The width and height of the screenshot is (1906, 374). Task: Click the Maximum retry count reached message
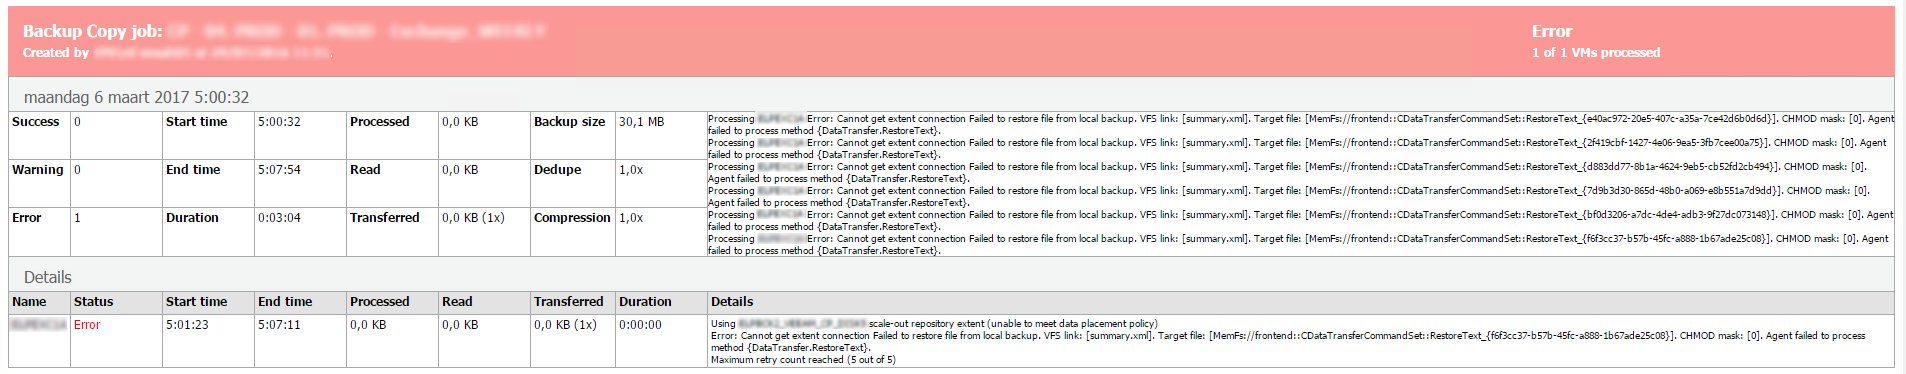coord(803,360)
